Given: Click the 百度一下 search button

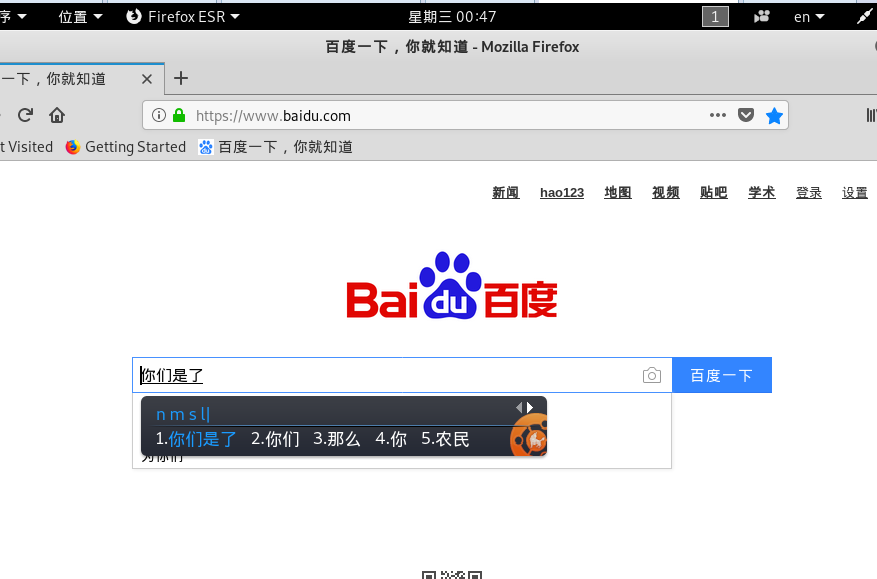Looking at the screenshot, I should click(x=722, y=375).
